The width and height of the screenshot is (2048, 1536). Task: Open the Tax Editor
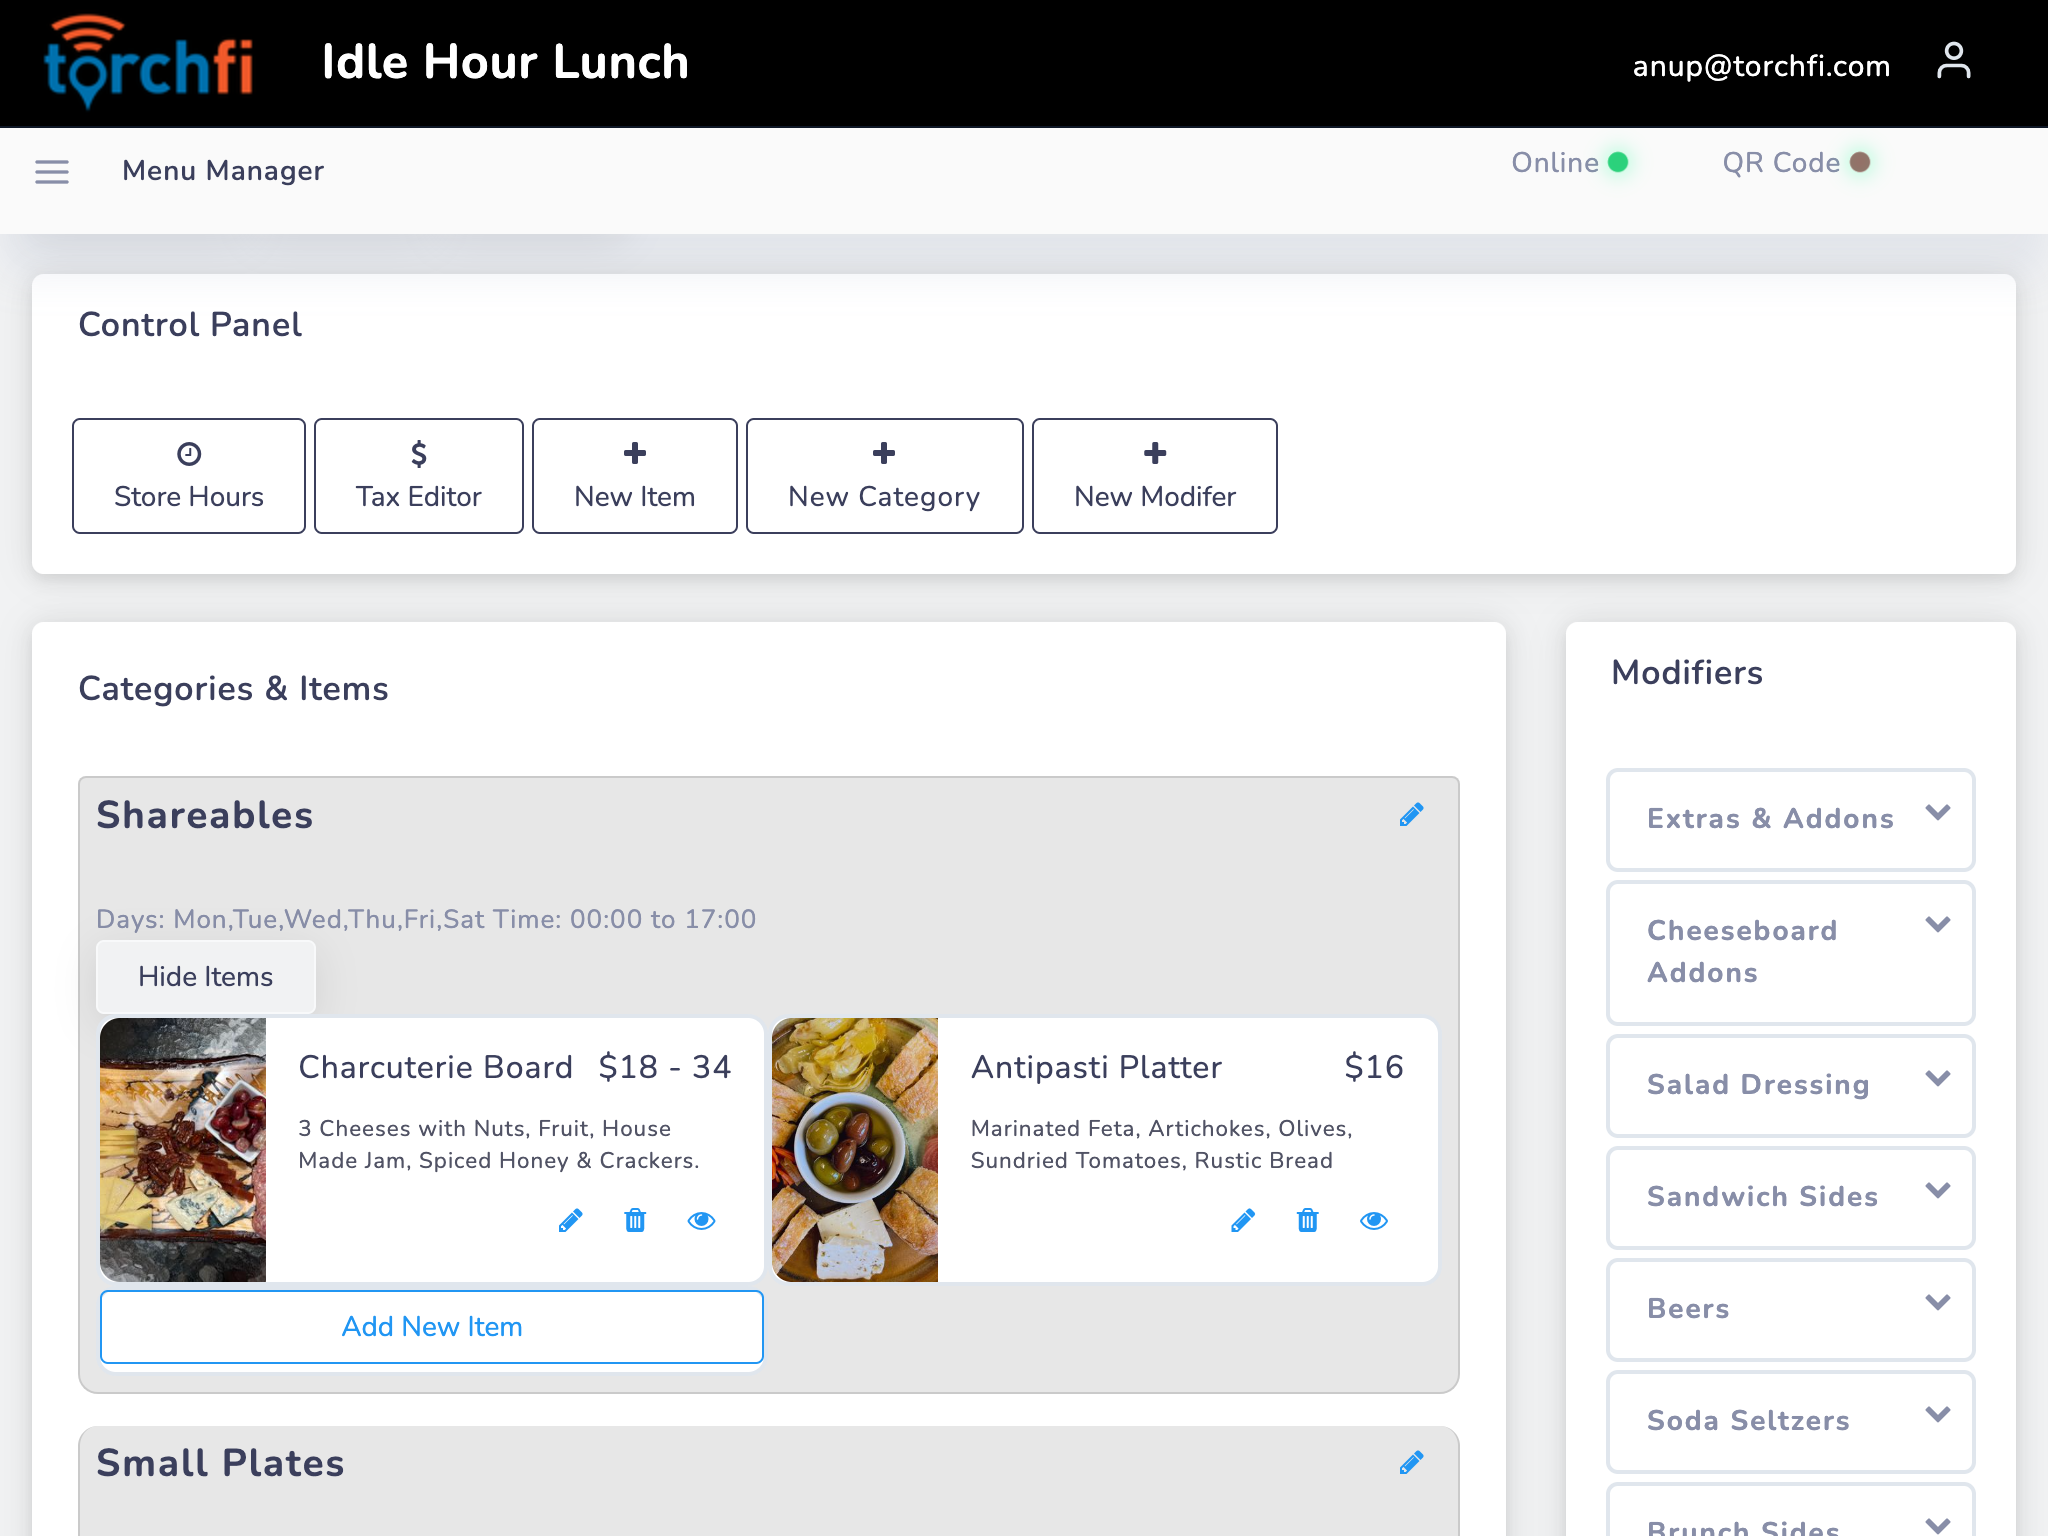click(x=419, y=476)
